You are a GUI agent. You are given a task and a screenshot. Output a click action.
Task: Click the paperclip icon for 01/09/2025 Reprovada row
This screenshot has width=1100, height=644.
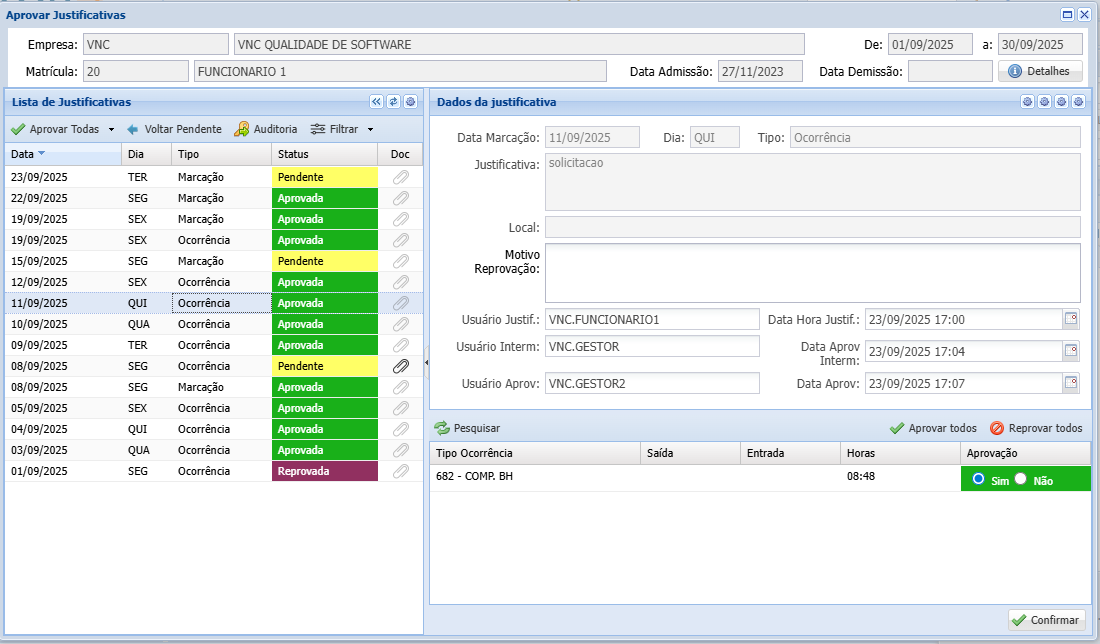[x=401, y=471]
